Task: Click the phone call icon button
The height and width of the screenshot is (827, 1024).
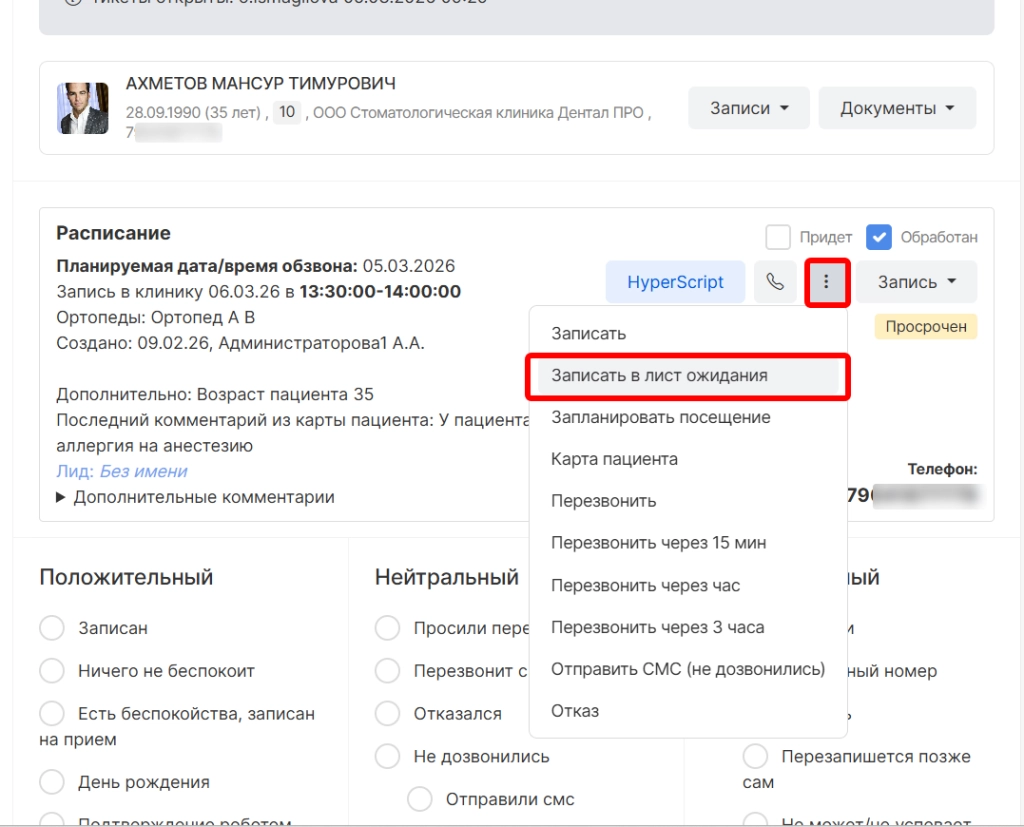Action: pyautogui.click(x=775, y=282)
